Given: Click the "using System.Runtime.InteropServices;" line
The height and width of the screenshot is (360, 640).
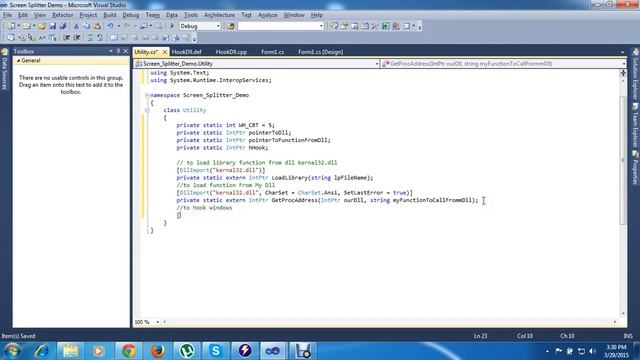Looking at the screenshot, I should point(211,80).
